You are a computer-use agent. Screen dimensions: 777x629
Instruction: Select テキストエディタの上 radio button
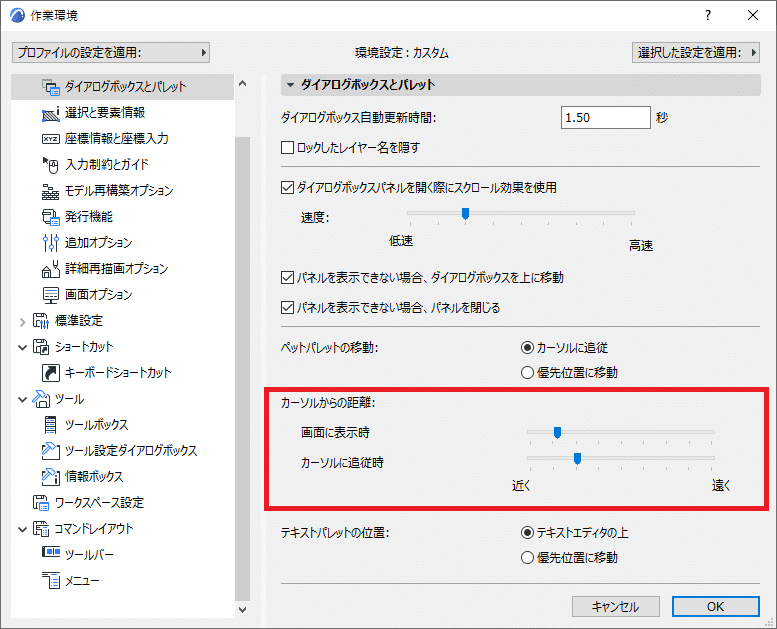point(527,533)
